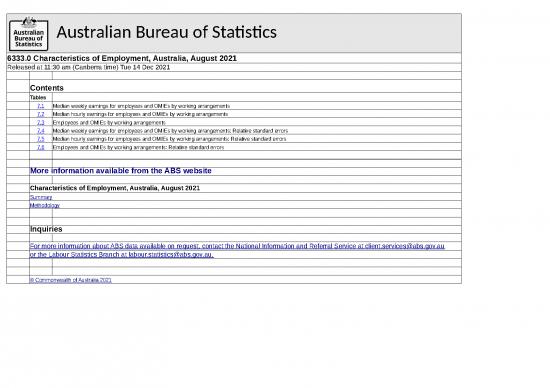Open the Methodology link

click(x=45, y=206)
